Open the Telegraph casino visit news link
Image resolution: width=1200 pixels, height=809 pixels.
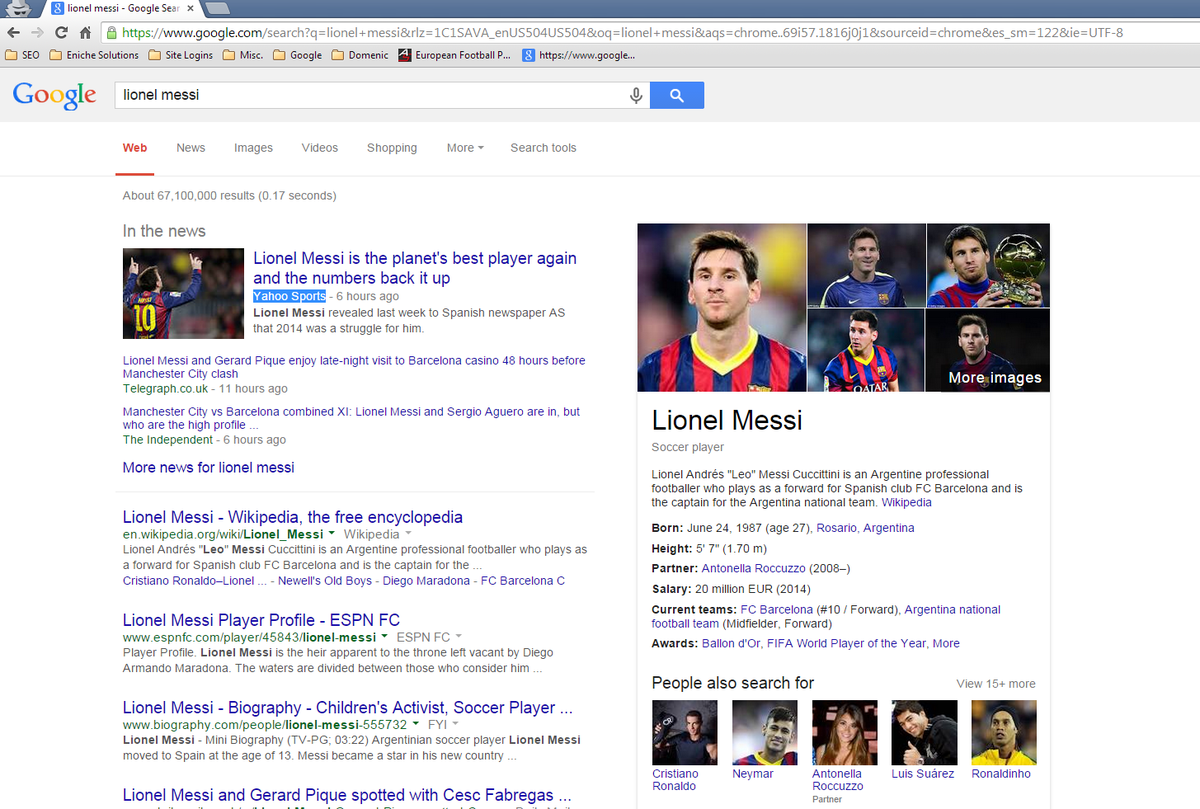point(354,367)
